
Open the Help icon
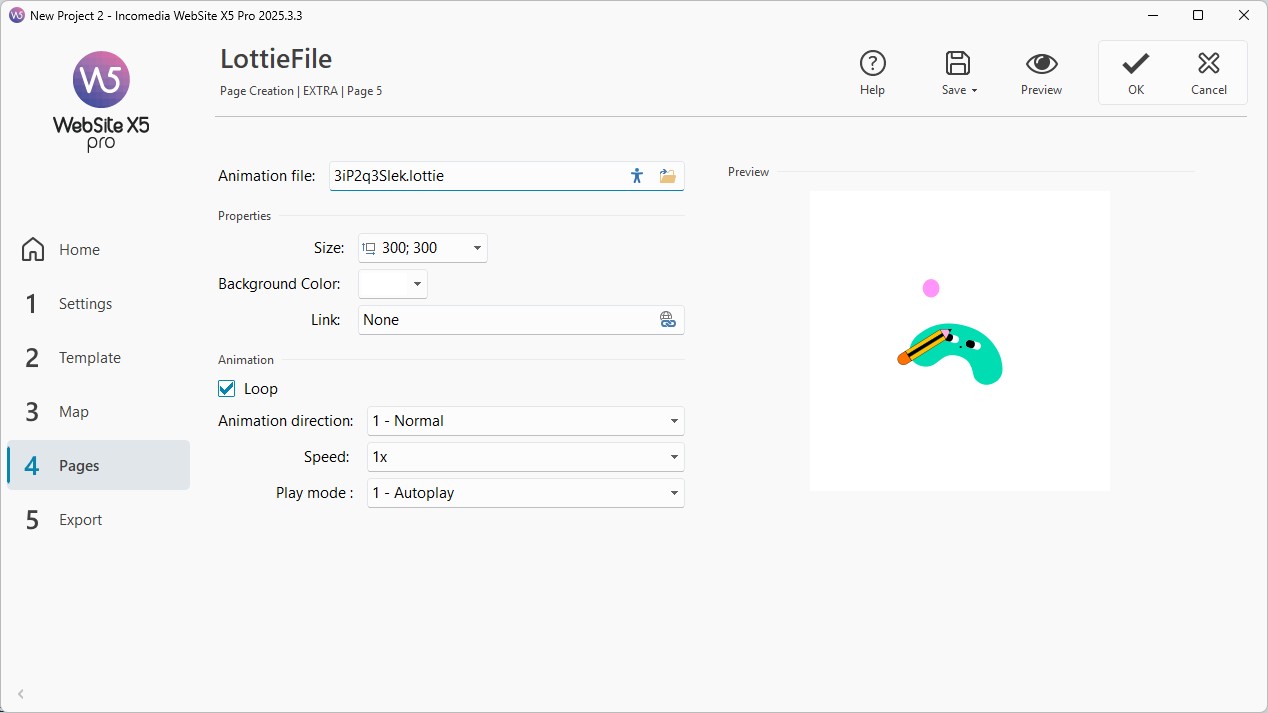872,64
